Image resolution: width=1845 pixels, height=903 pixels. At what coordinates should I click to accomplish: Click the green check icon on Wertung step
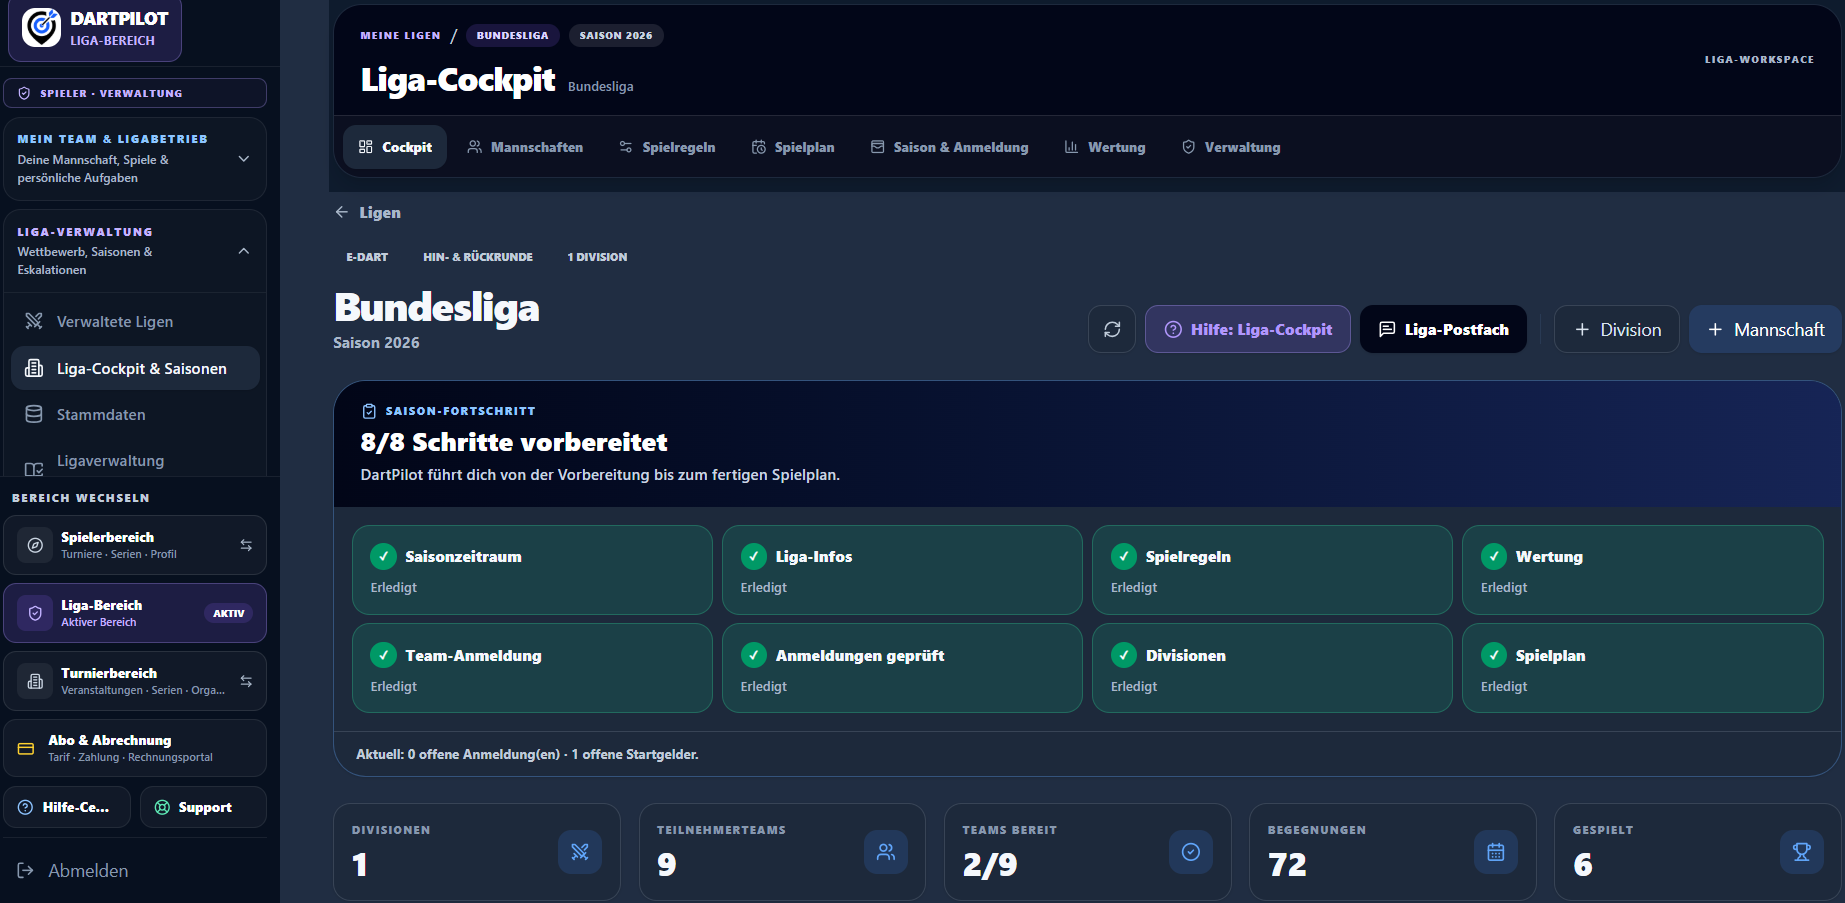[x=1494, y=556]
